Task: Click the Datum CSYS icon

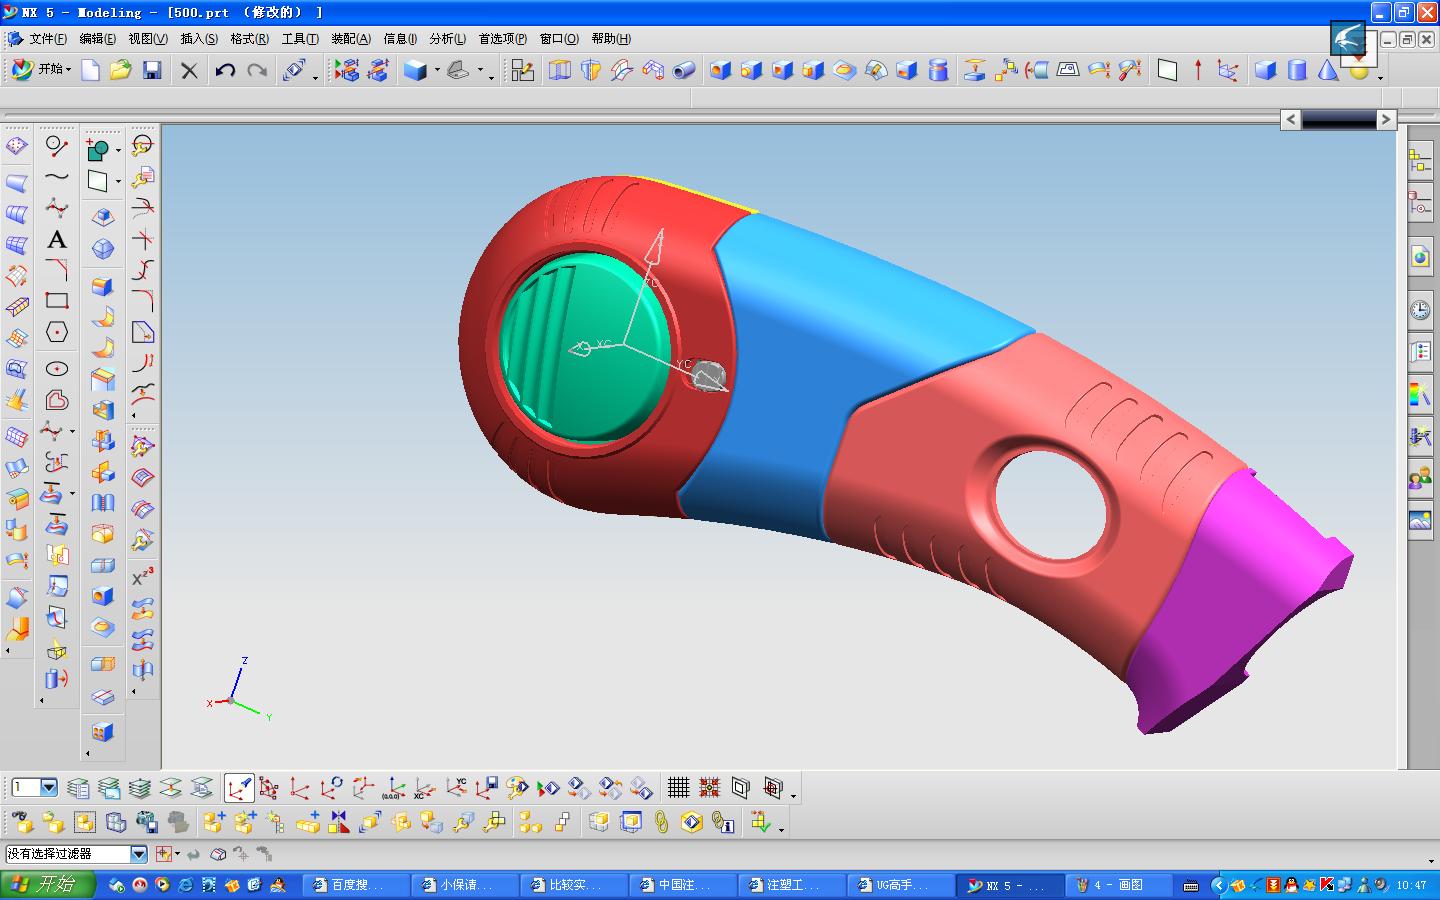Action: click(x=1228, y=70)
